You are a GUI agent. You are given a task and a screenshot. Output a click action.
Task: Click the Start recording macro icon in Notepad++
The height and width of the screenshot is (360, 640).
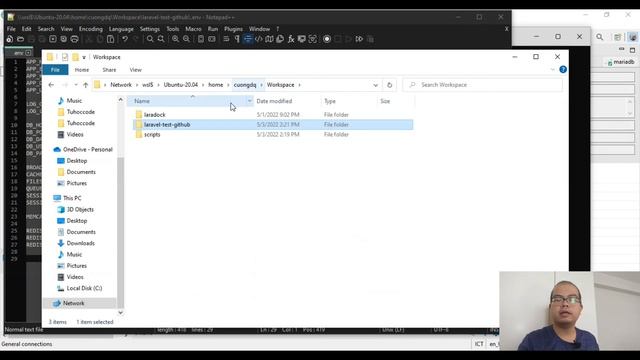pos(327,39)
